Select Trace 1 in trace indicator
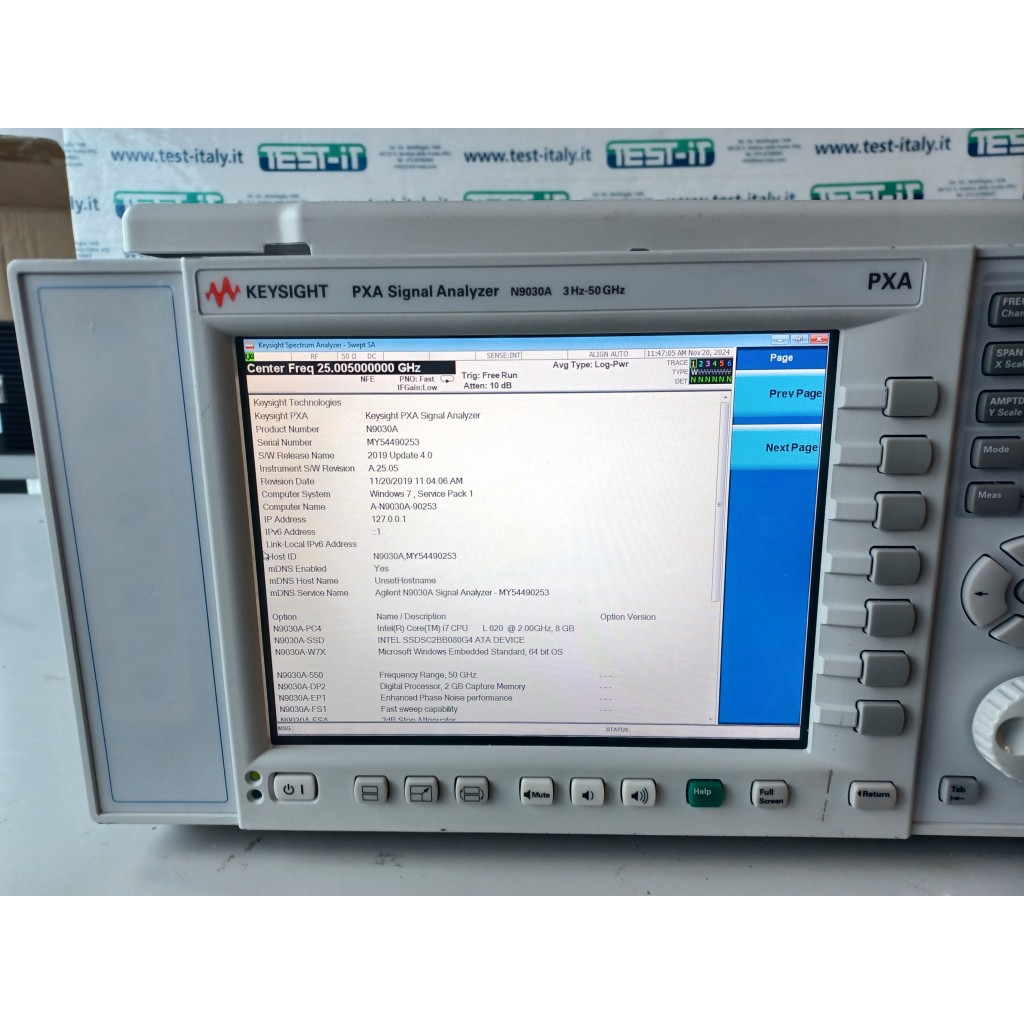 (x=695, y=363)
